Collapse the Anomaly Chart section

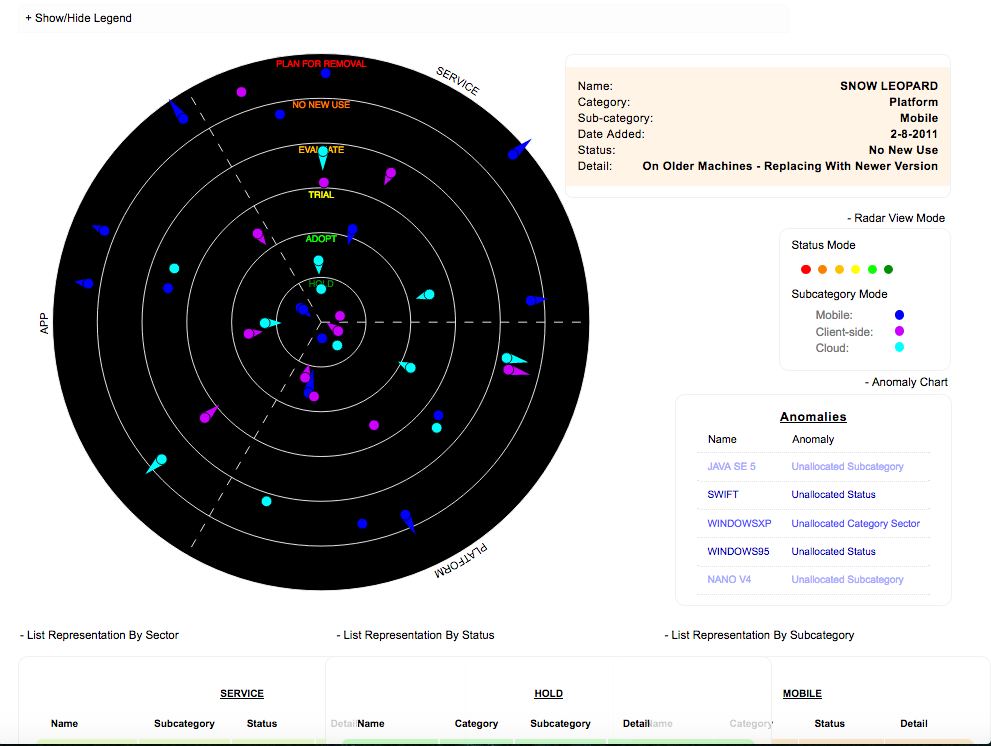point(906,382)
